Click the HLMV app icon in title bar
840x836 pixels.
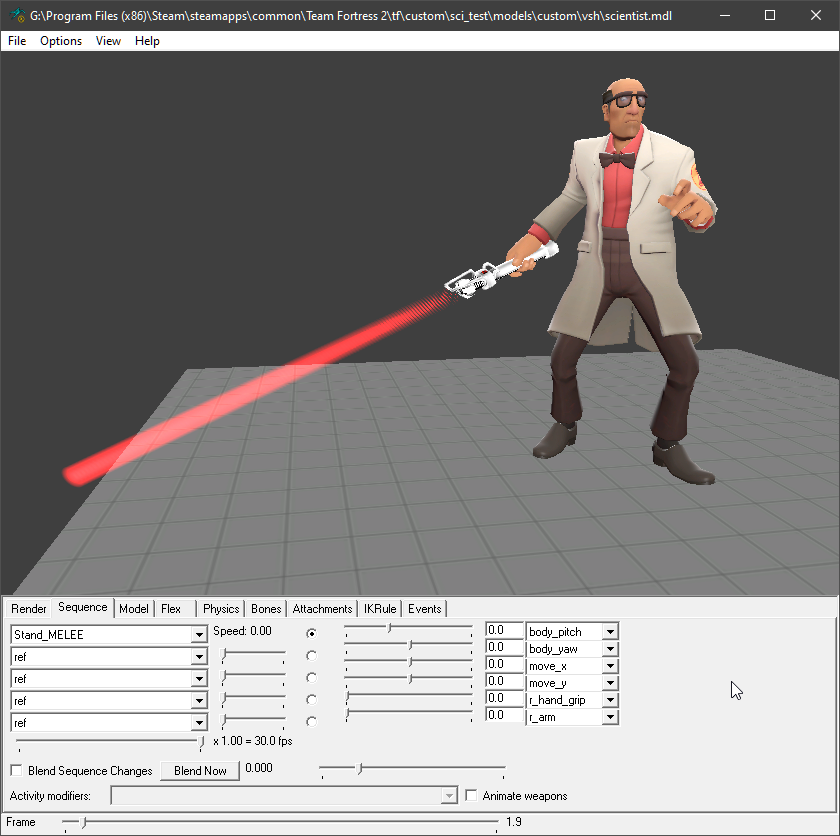(18, 15)
